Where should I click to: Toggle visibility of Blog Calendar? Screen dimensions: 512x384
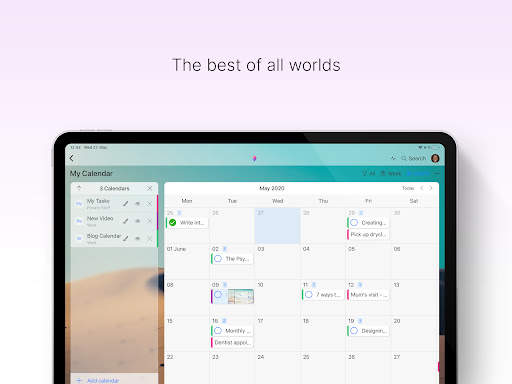point(137,238)
